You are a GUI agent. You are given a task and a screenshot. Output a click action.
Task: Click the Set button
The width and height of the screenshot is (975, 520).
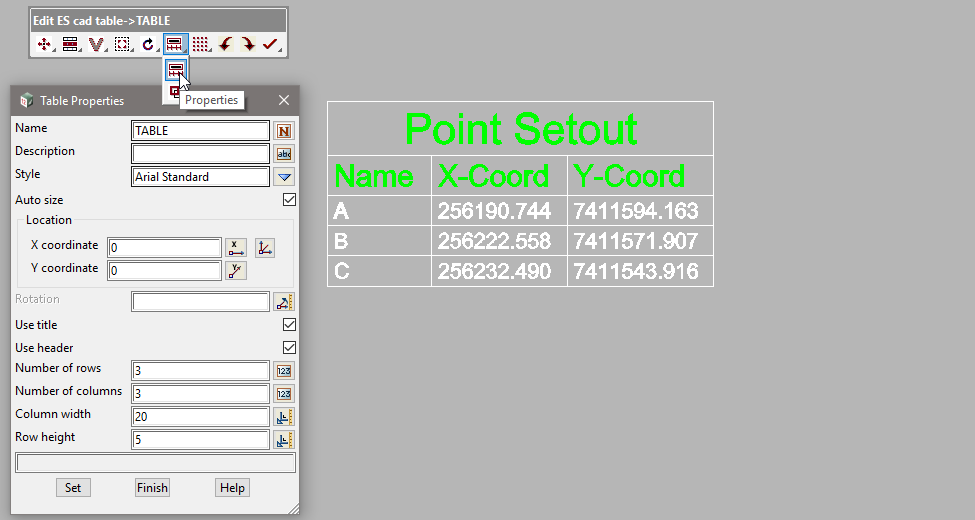(73, 488)
